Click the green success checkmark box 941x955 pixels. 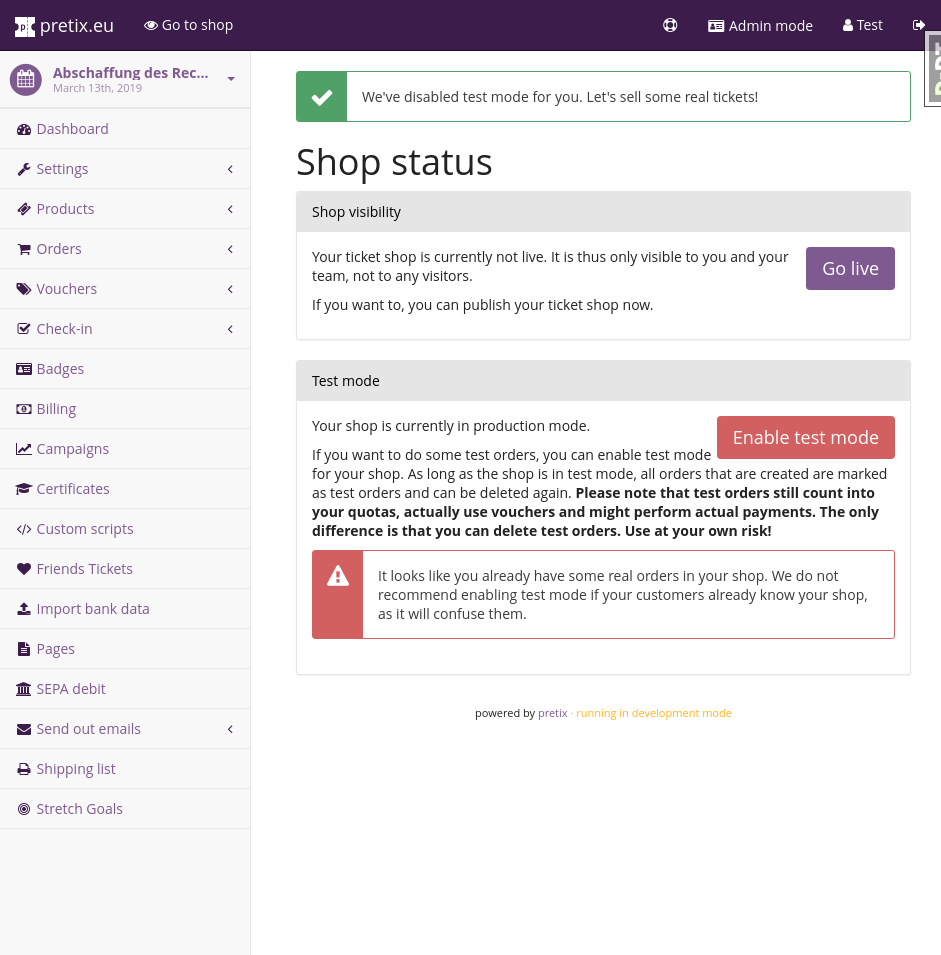coord(322,97)
